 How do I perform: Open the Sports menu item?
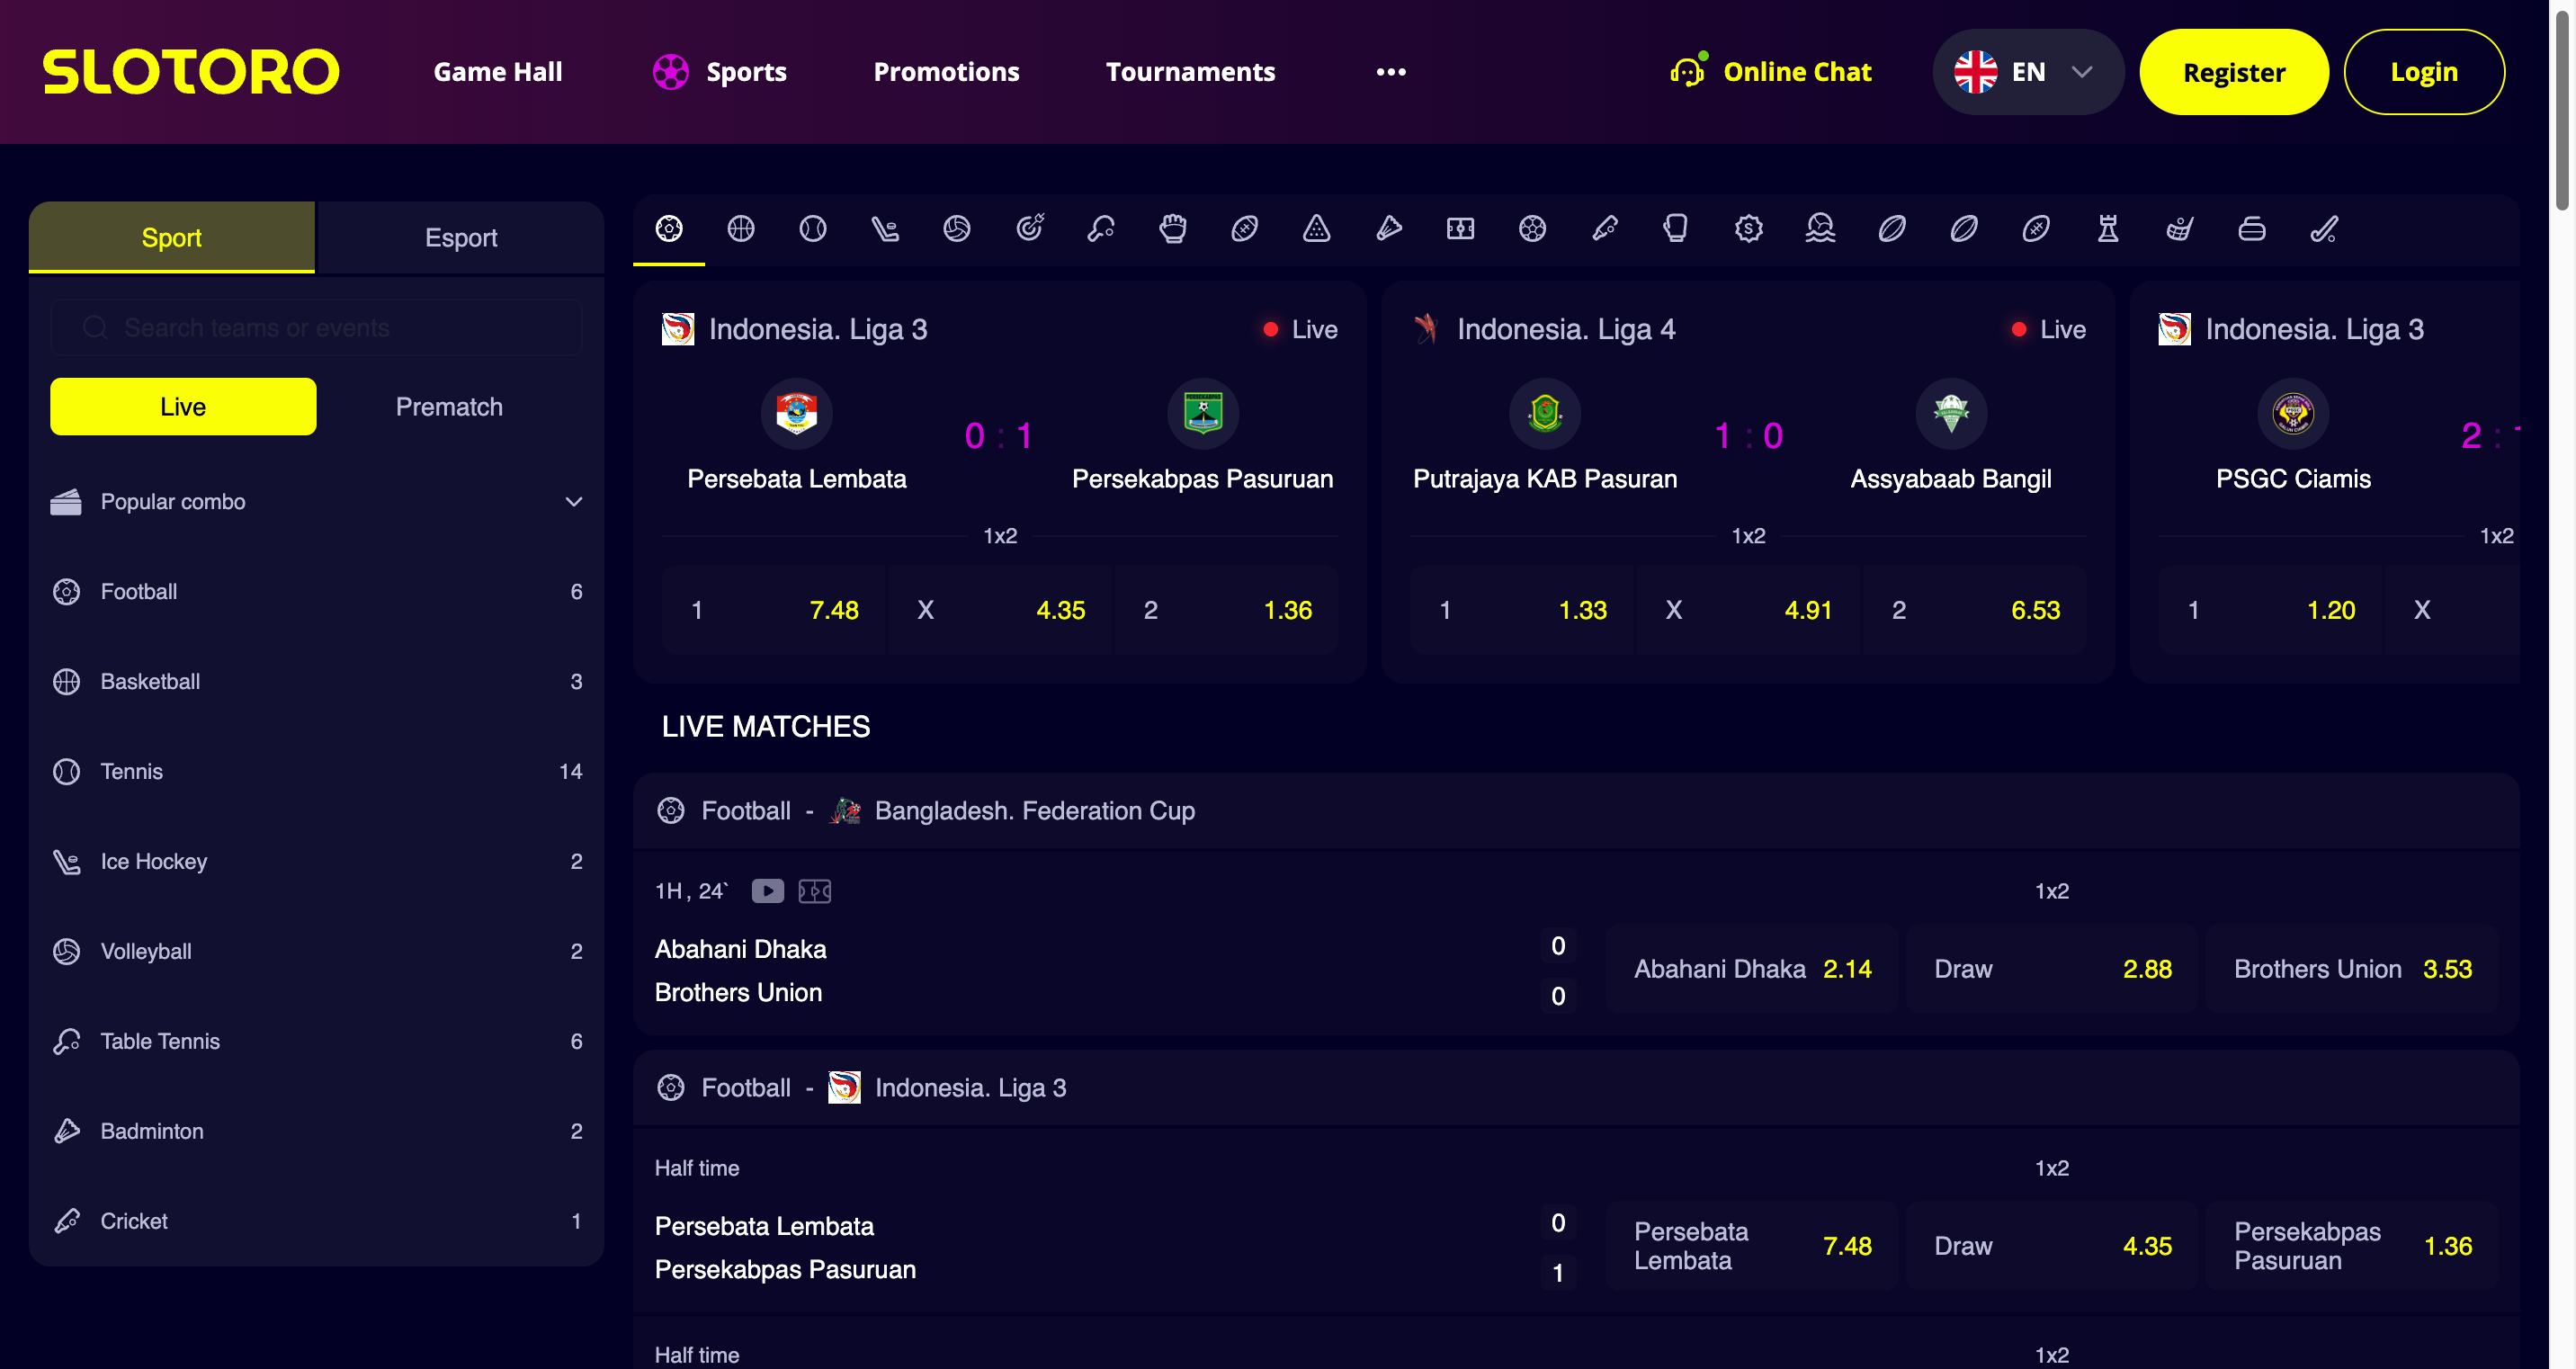[x=746, y=72]
